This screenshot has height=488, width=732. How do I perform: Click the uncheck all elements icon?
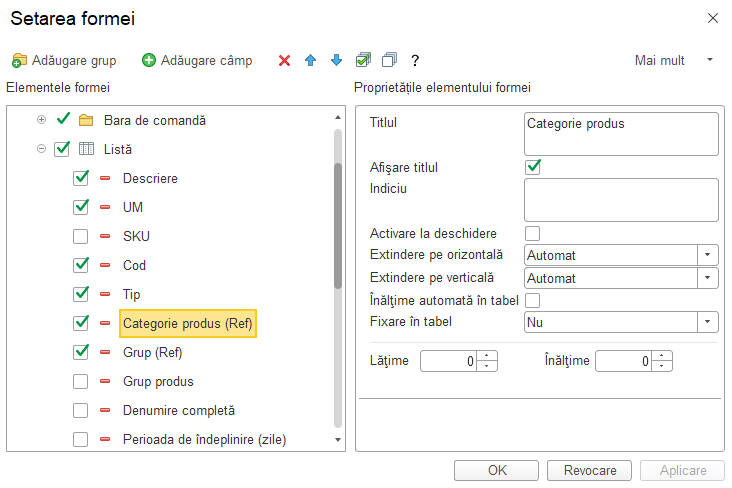tap(389, 60)
